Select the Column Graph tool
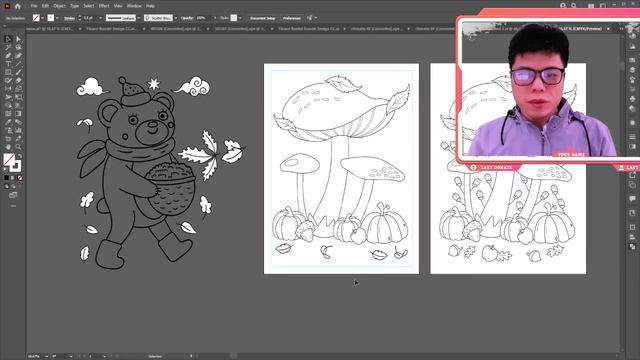The height and width of the screenshot is (360, 640). click(x=18, y=130)
